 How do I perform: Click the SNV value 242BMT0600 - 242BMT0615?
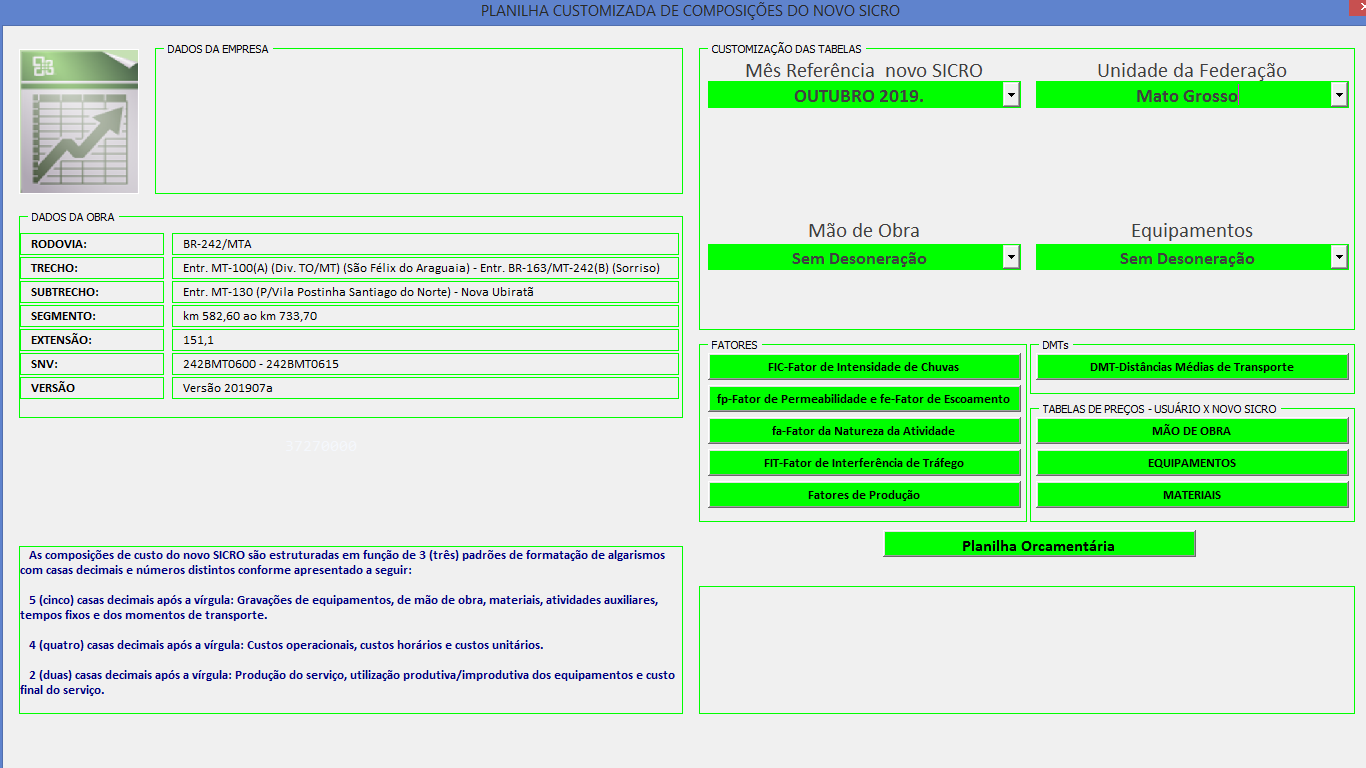point(425,364)
